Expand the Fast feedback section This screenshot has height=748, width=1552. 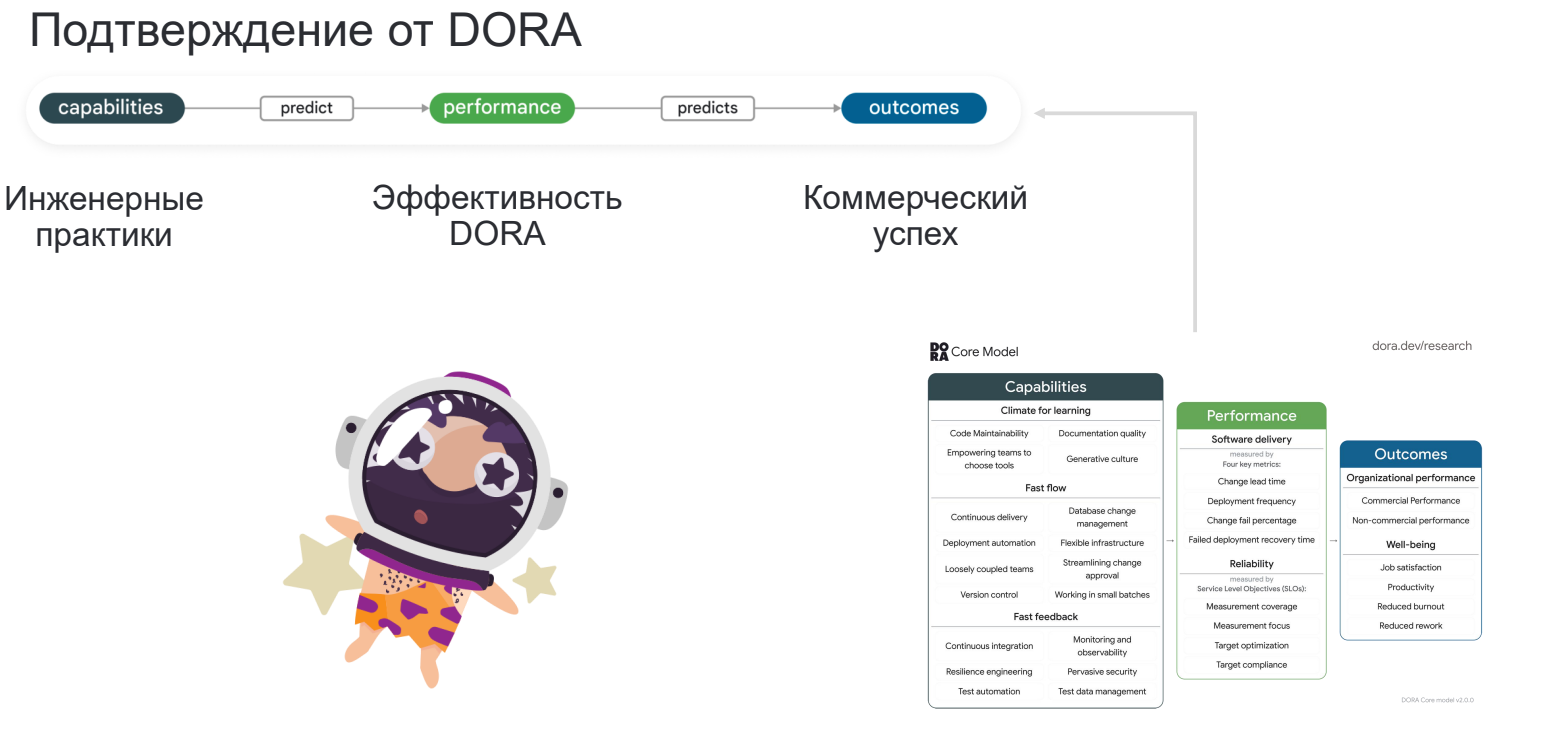click(x=1045, y=616)
